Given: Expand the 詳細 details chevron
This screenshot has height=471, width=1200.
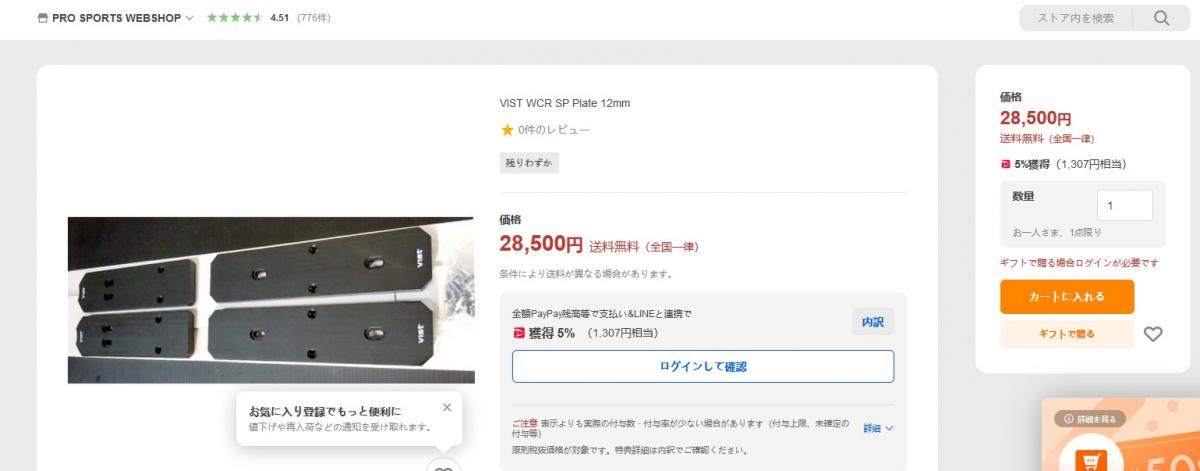Looking at the screenshot, I should click(889, 428).
